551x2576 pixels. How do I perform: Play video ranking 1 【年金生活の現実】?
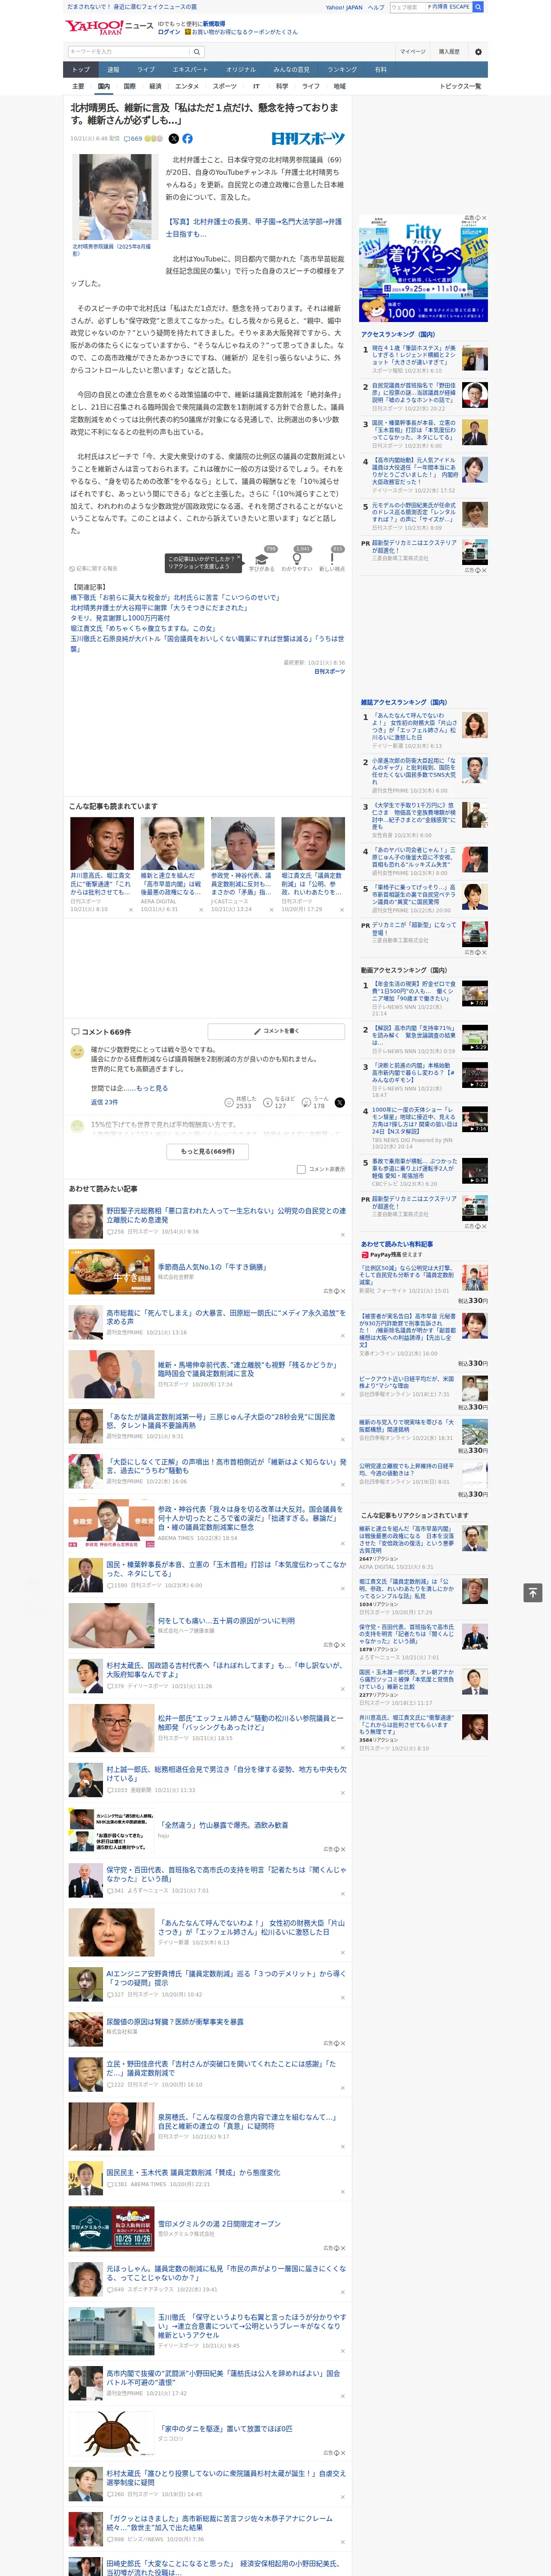[x=474, y=994]
